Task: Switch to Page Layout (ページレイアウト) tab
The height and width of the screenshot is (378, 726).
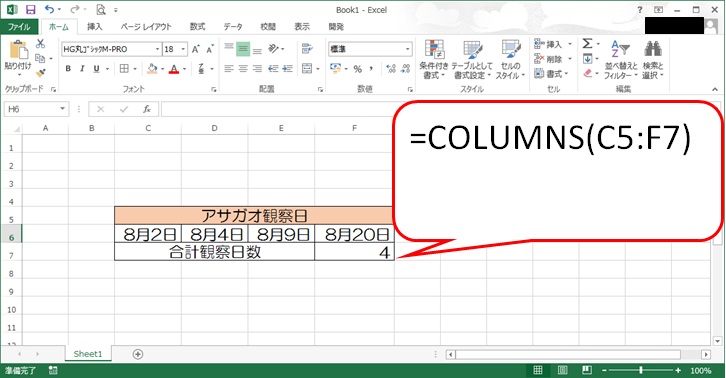Action: [146, 27]
